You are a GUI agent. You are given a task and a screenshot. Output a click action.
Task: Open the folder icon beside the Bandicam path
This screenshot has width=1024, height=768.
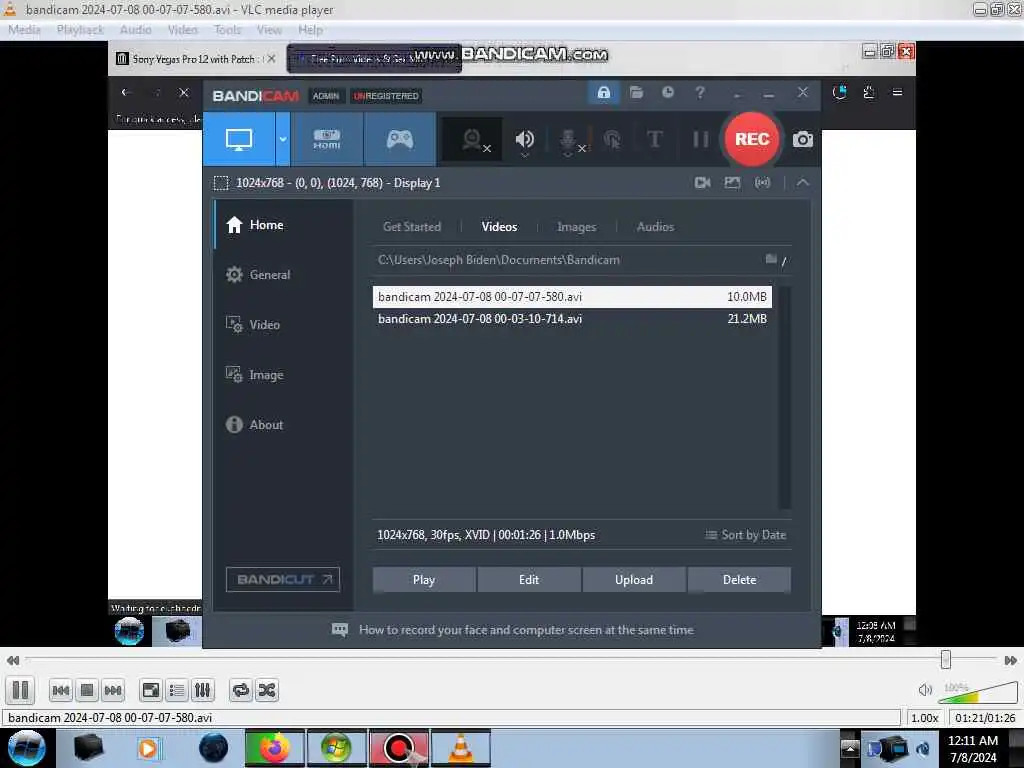click(x=771, y=259)
